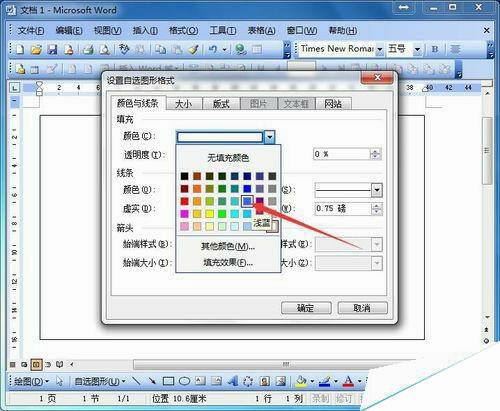Screen dimensions: 500x411
Task: Pick the black color swatch
Action: (184, 176)
